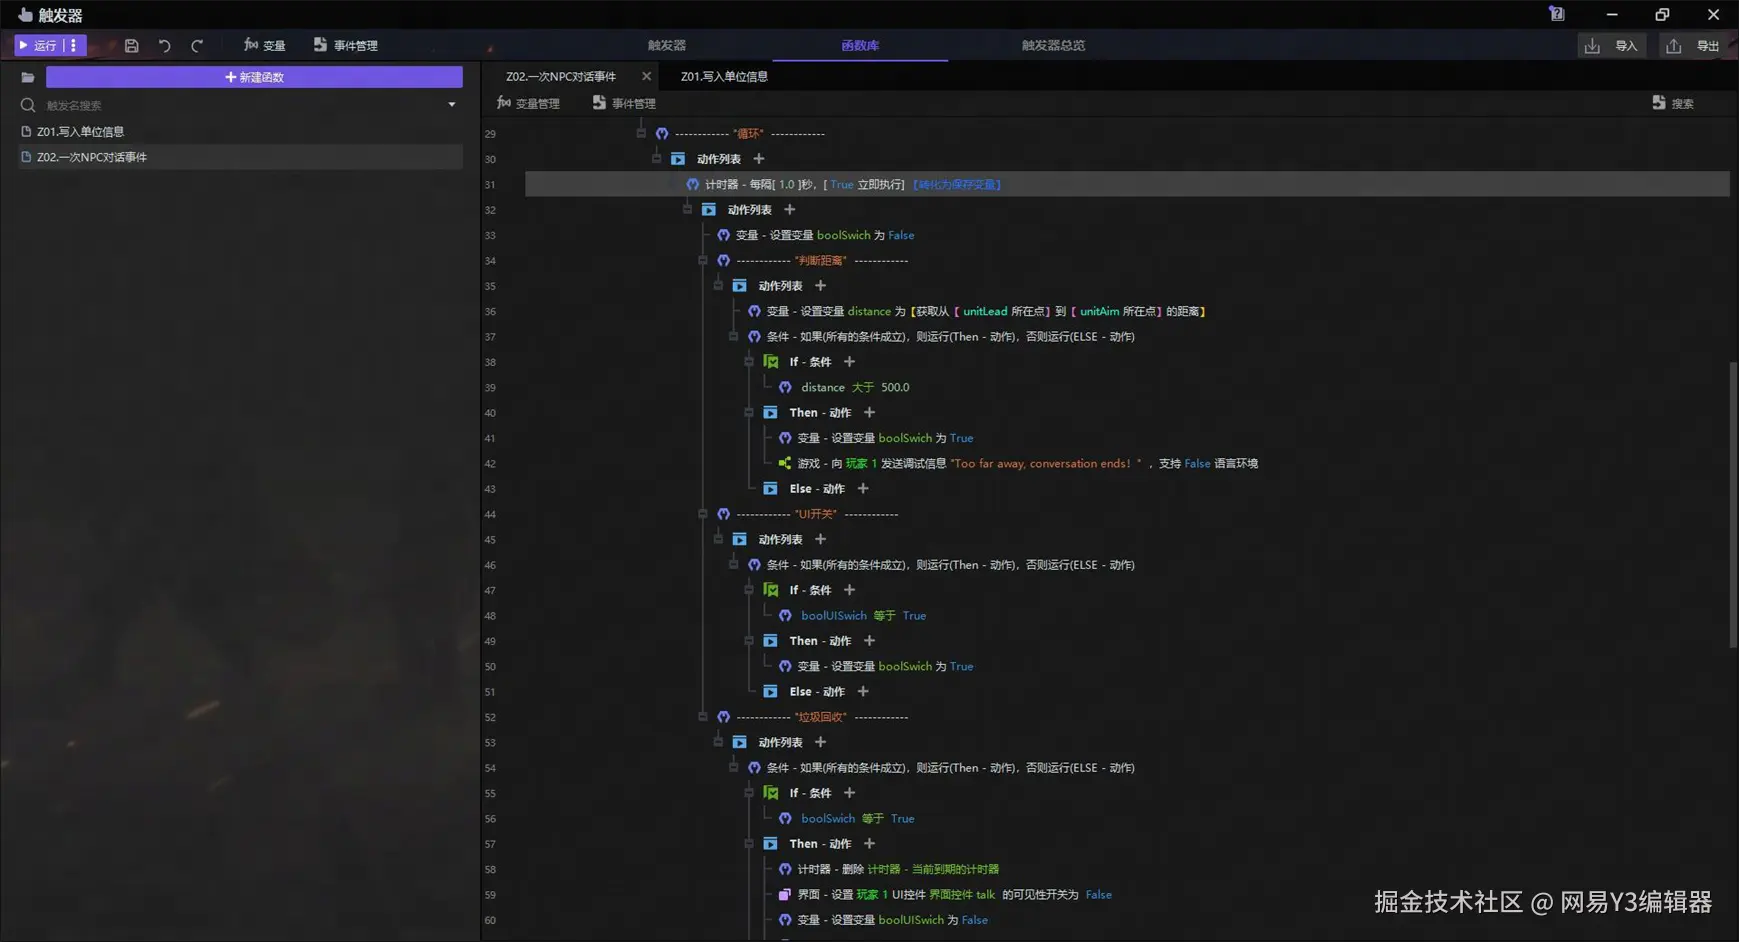Click the save icon in the top toolbar

point(131,46)
